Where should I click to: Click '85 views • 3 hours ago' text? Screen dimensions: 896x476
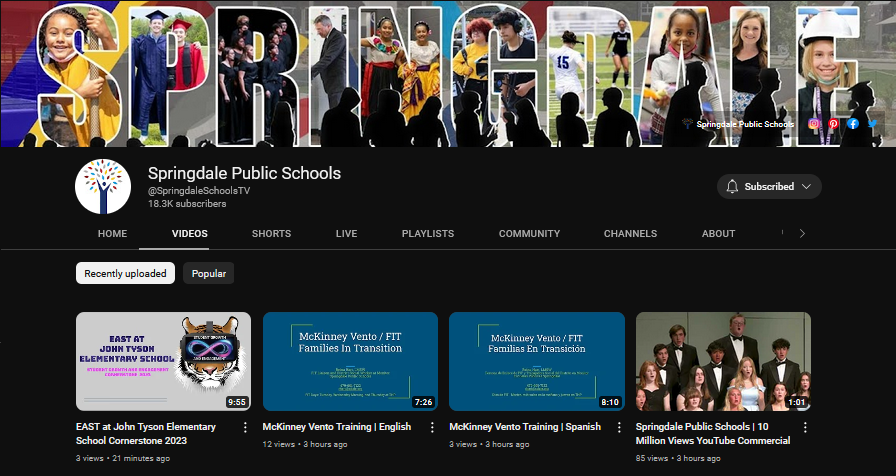[x=678, y=458]
